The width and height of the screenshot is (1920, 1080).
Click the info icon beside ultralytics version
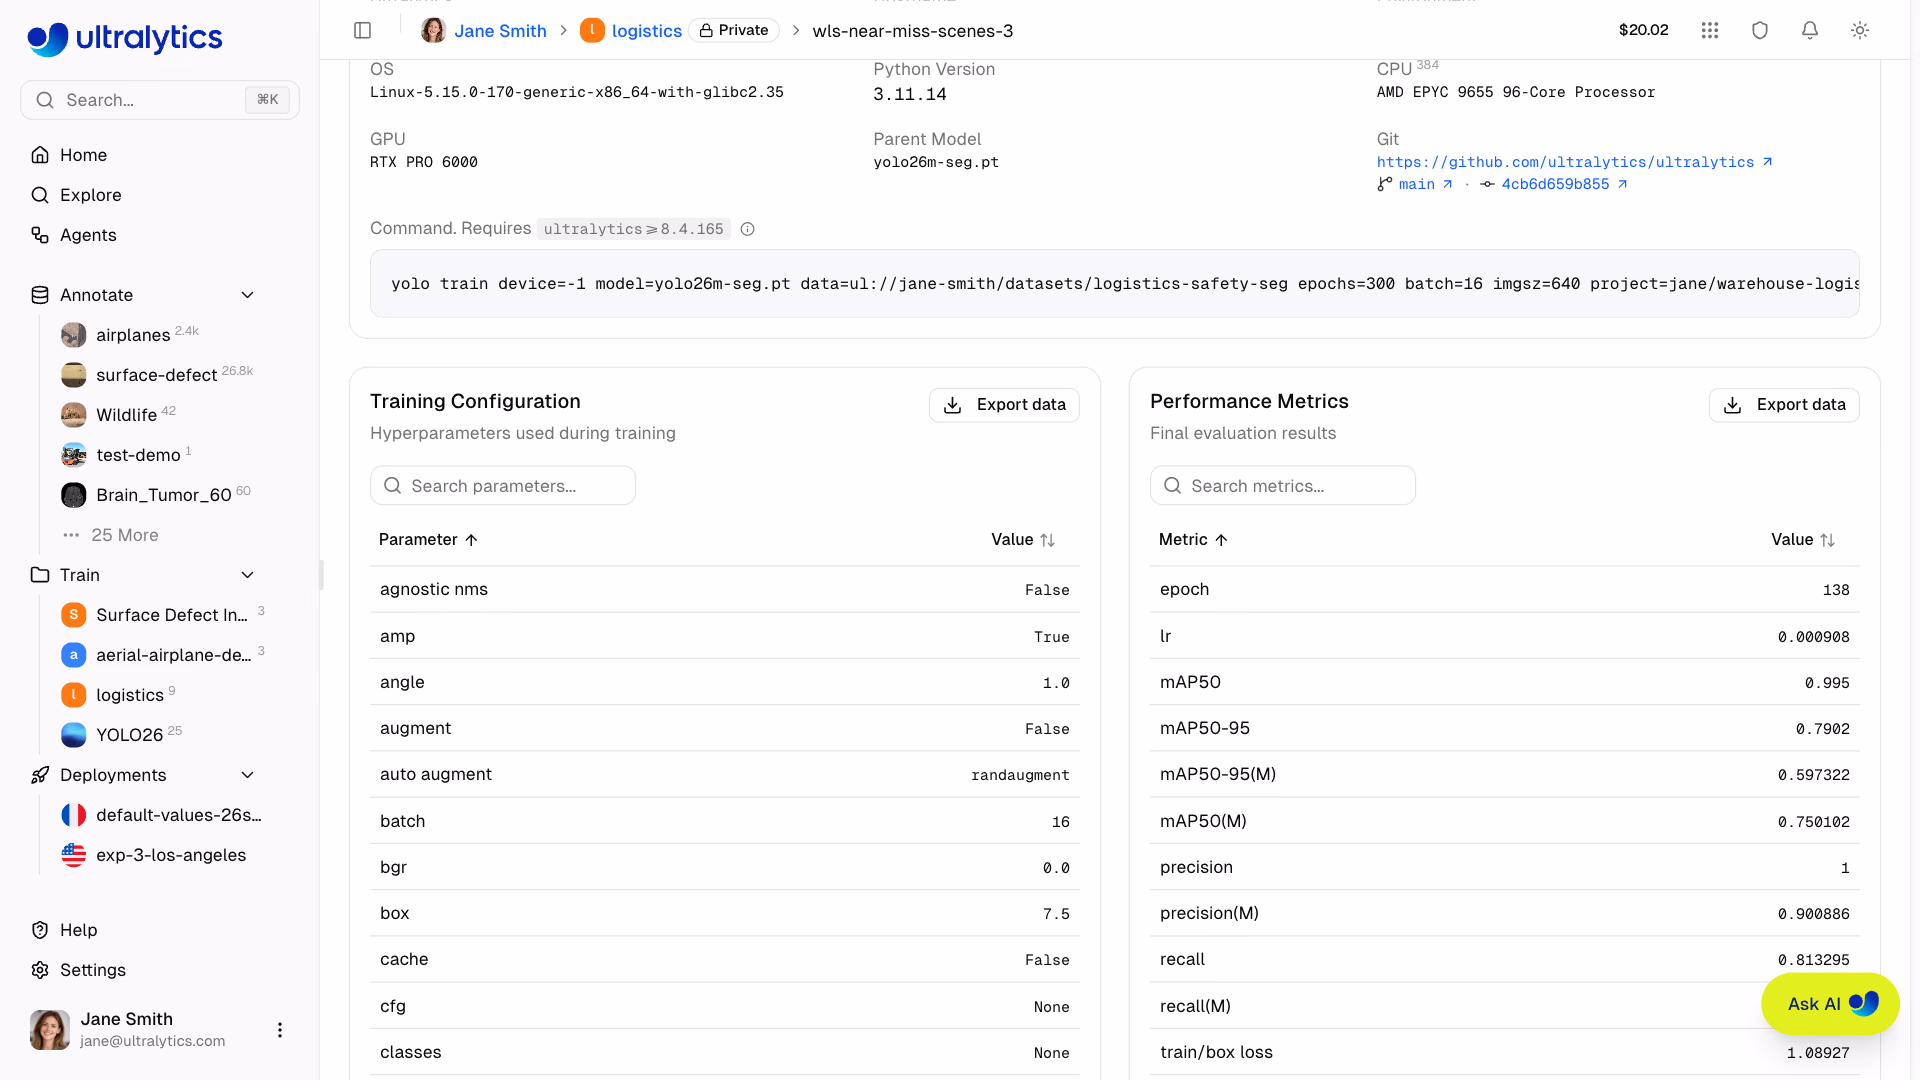(x=747, y=229)
